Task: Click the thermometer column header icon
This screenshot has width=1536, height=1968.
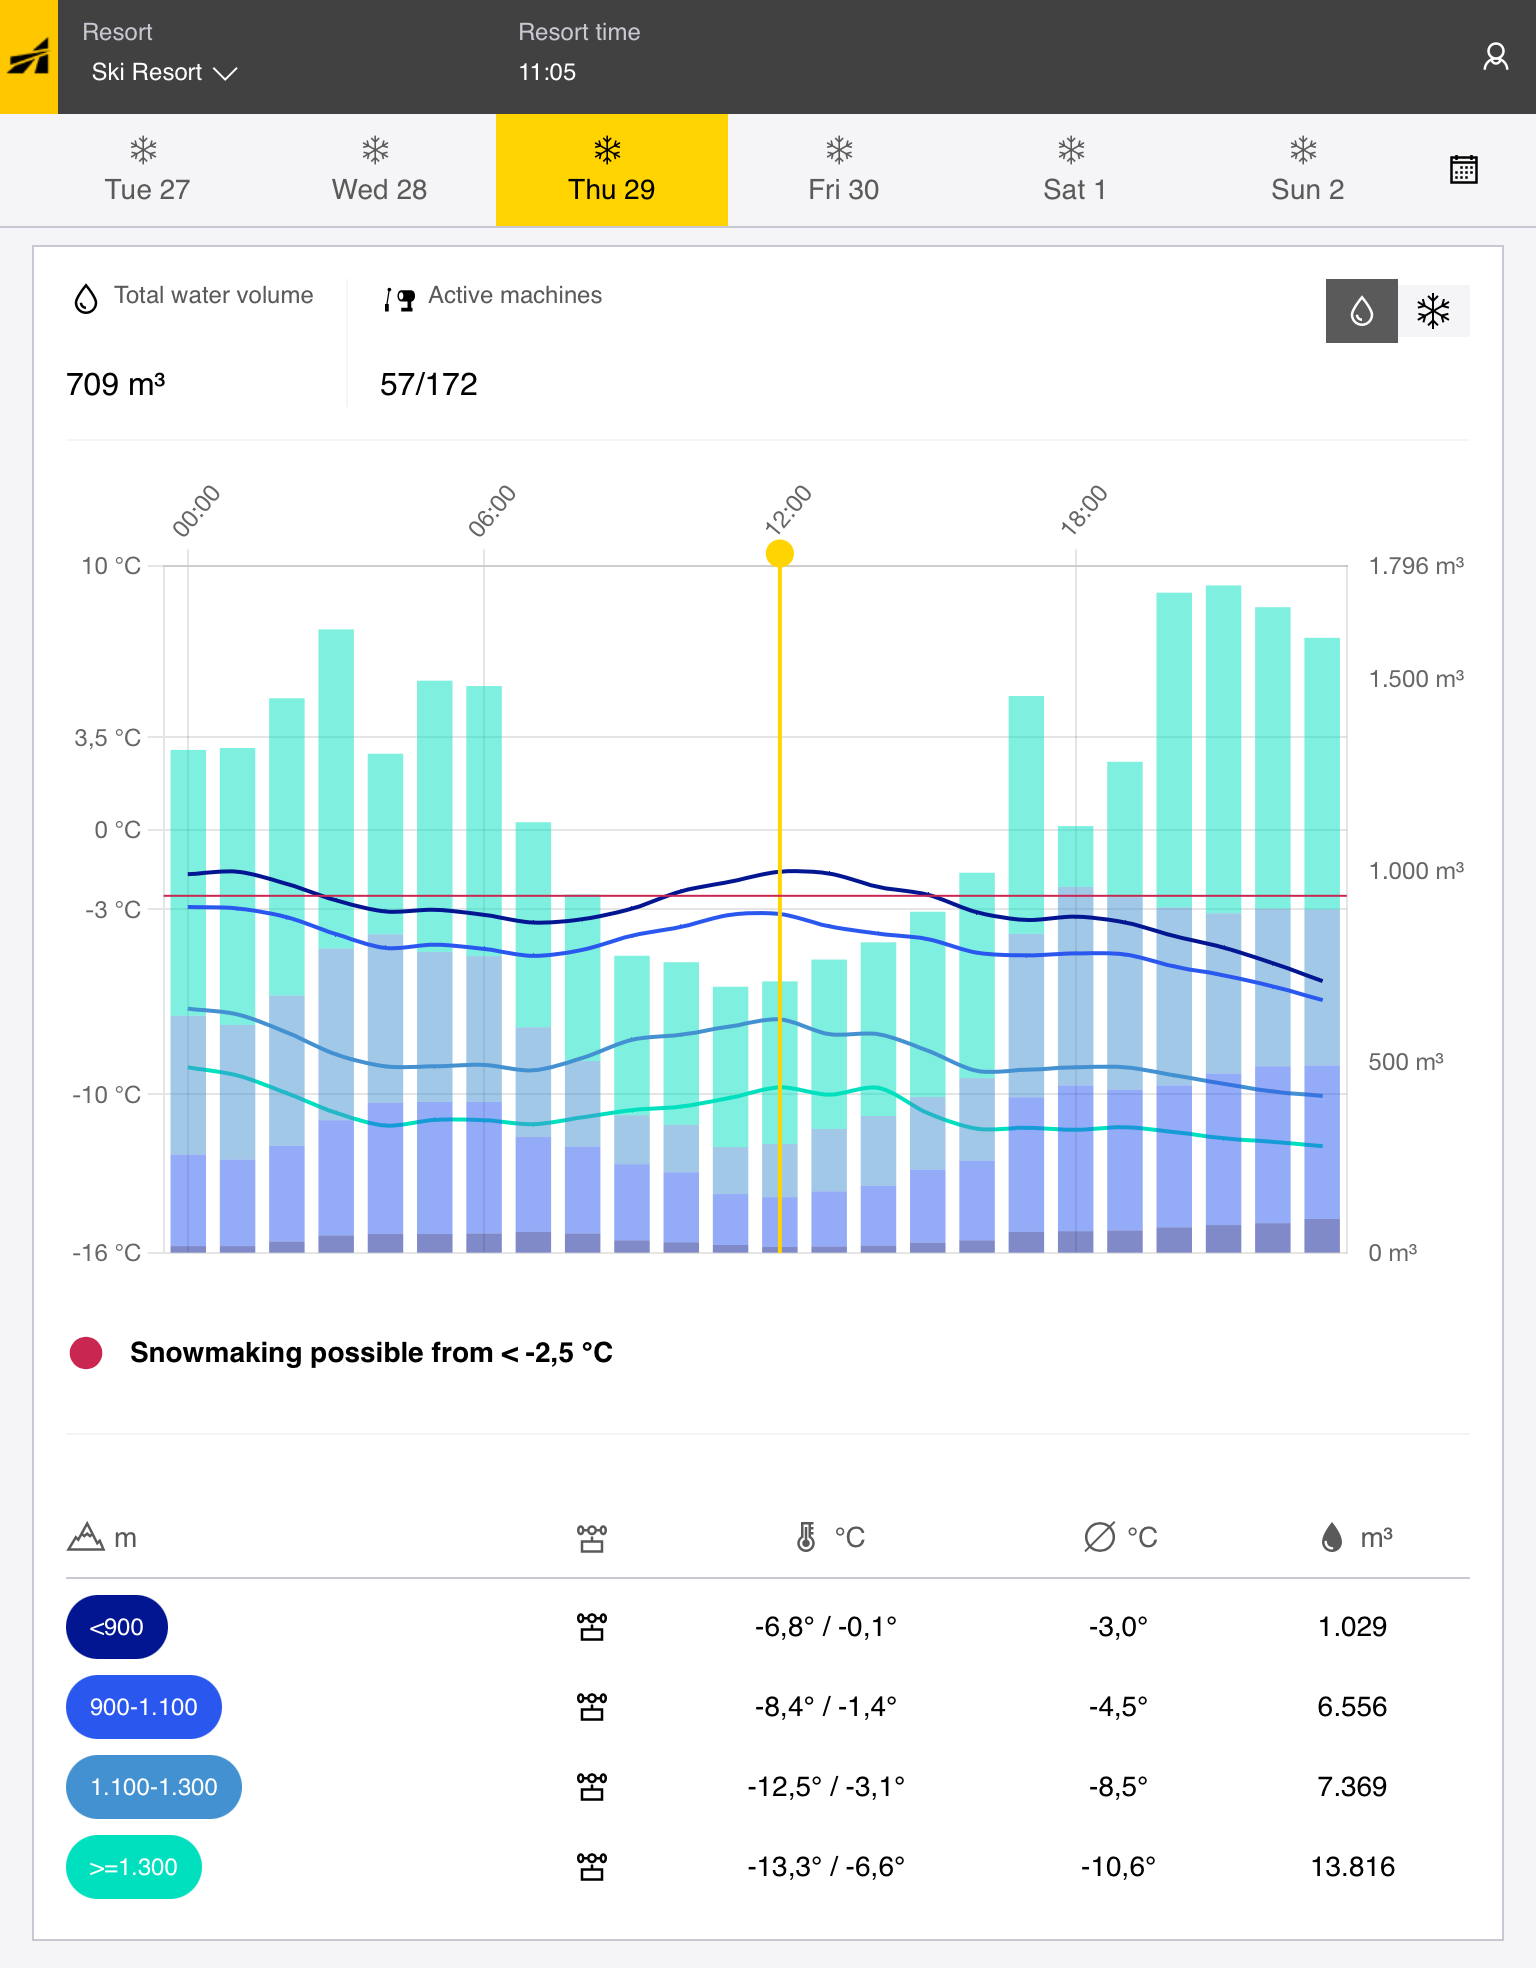Action: 806,1537
